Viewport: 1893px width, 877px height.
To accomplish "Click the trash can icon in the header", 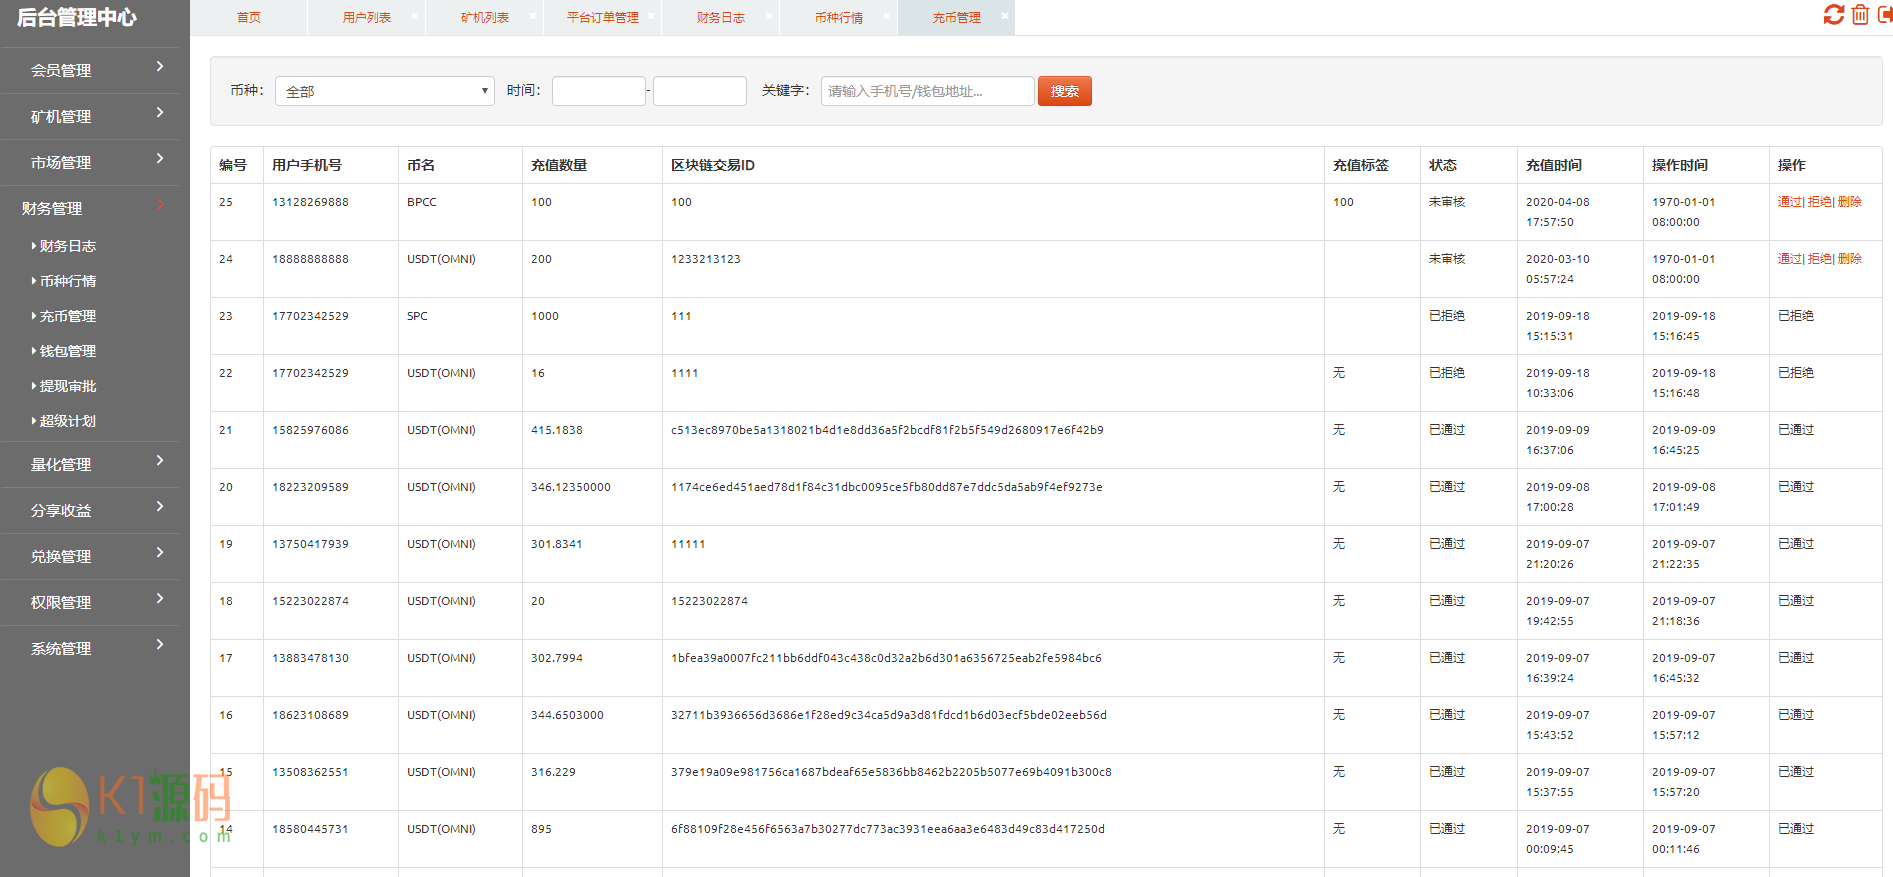I will (1860, 15).
